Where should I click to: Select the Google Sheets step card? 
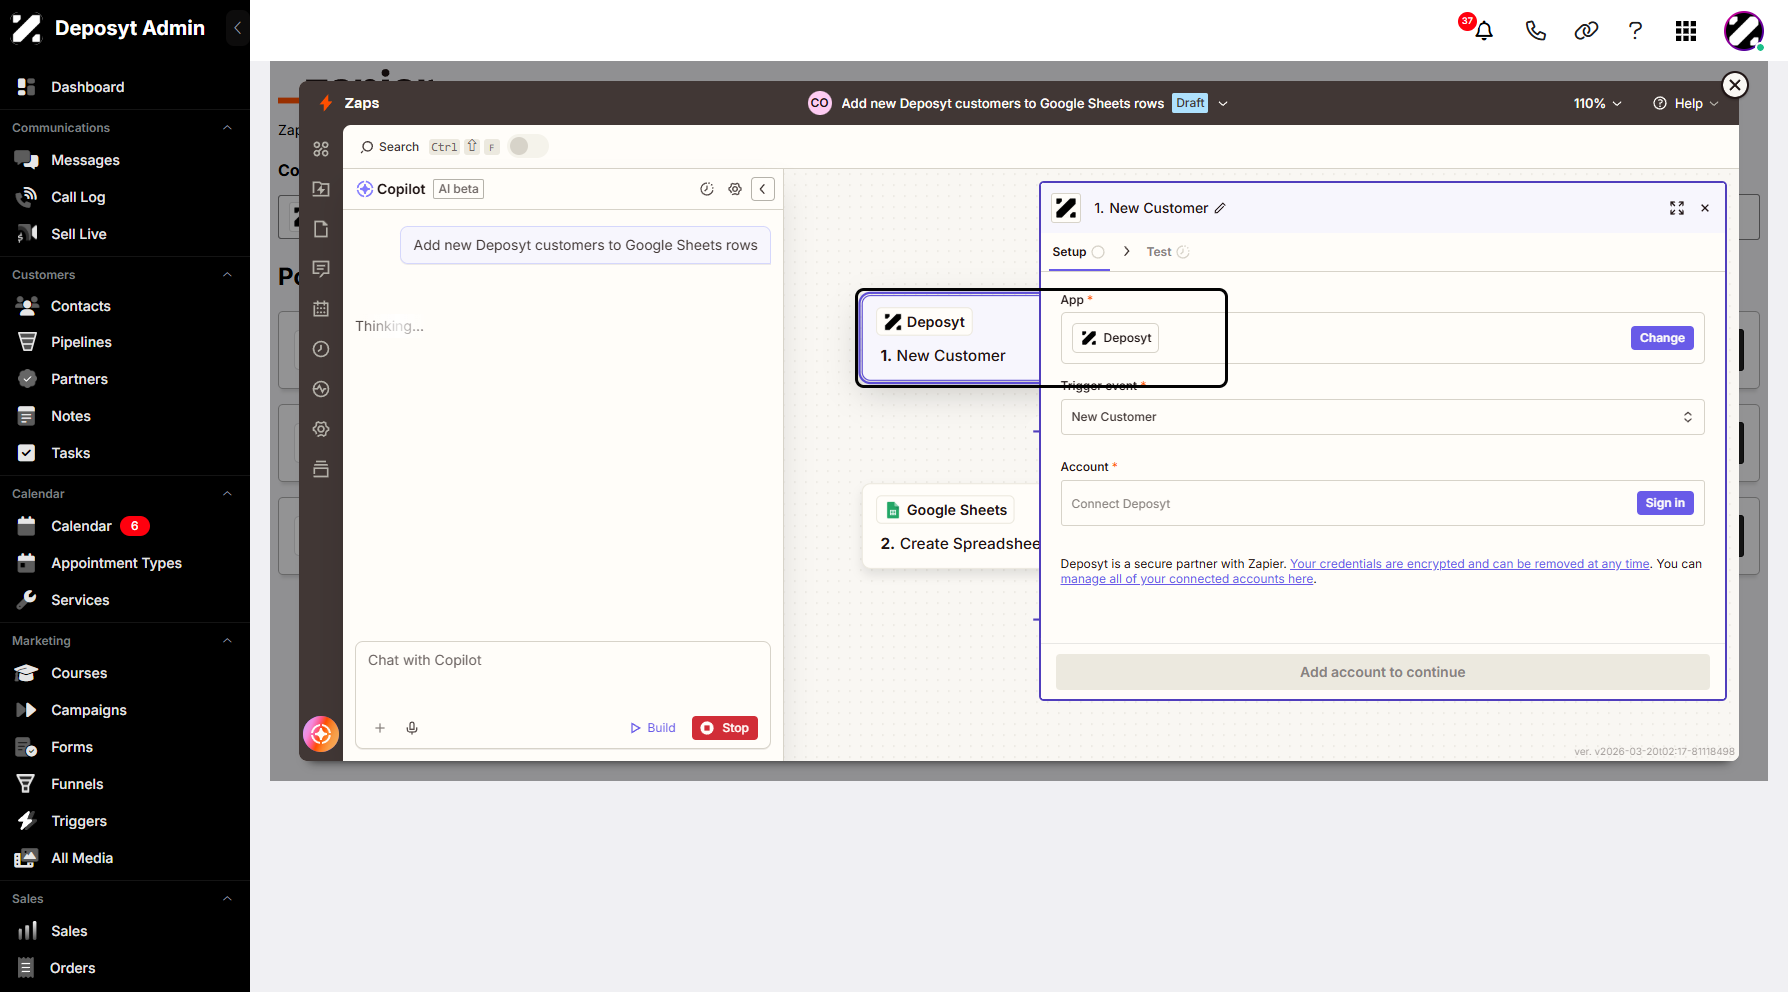(x=952, y=527)
